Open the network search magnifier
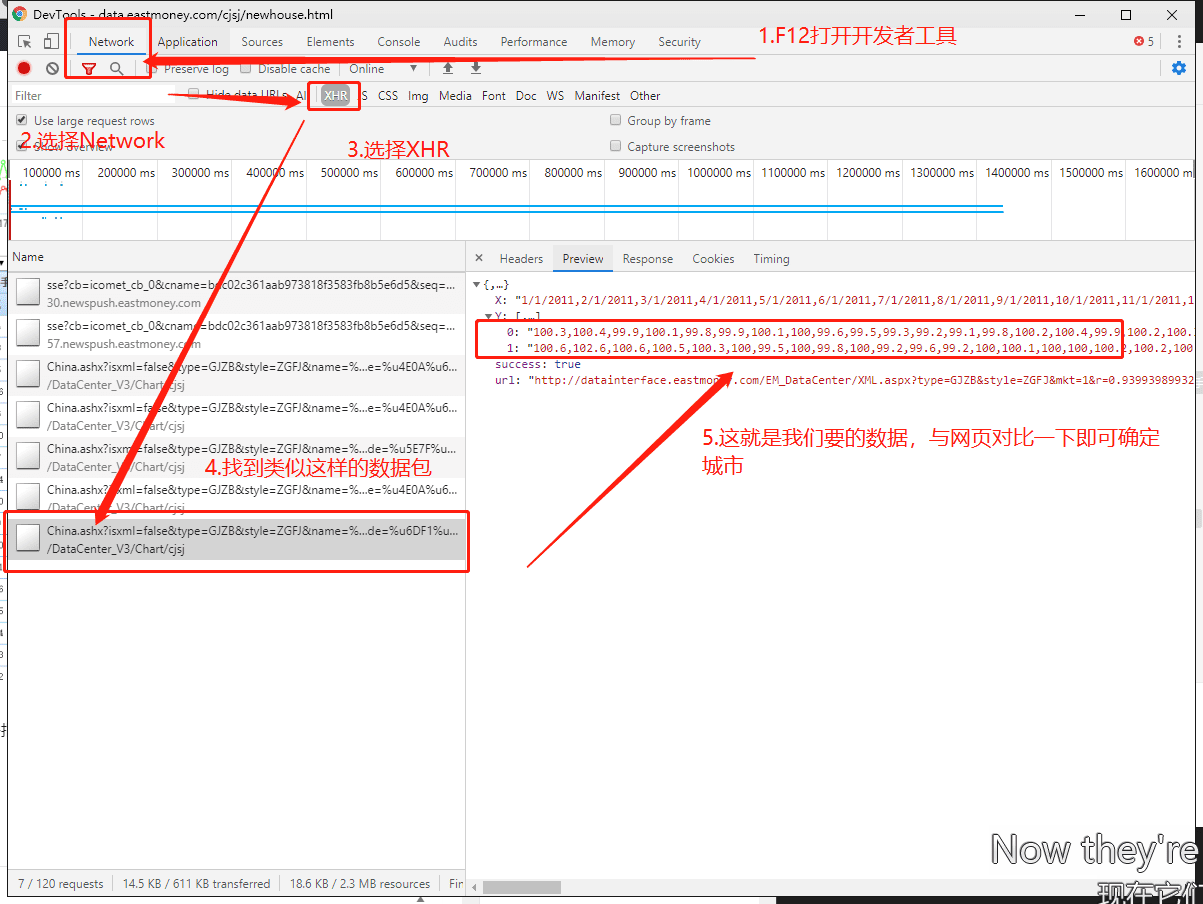This screenshot has height=904, width=1203. click(117, 69)
